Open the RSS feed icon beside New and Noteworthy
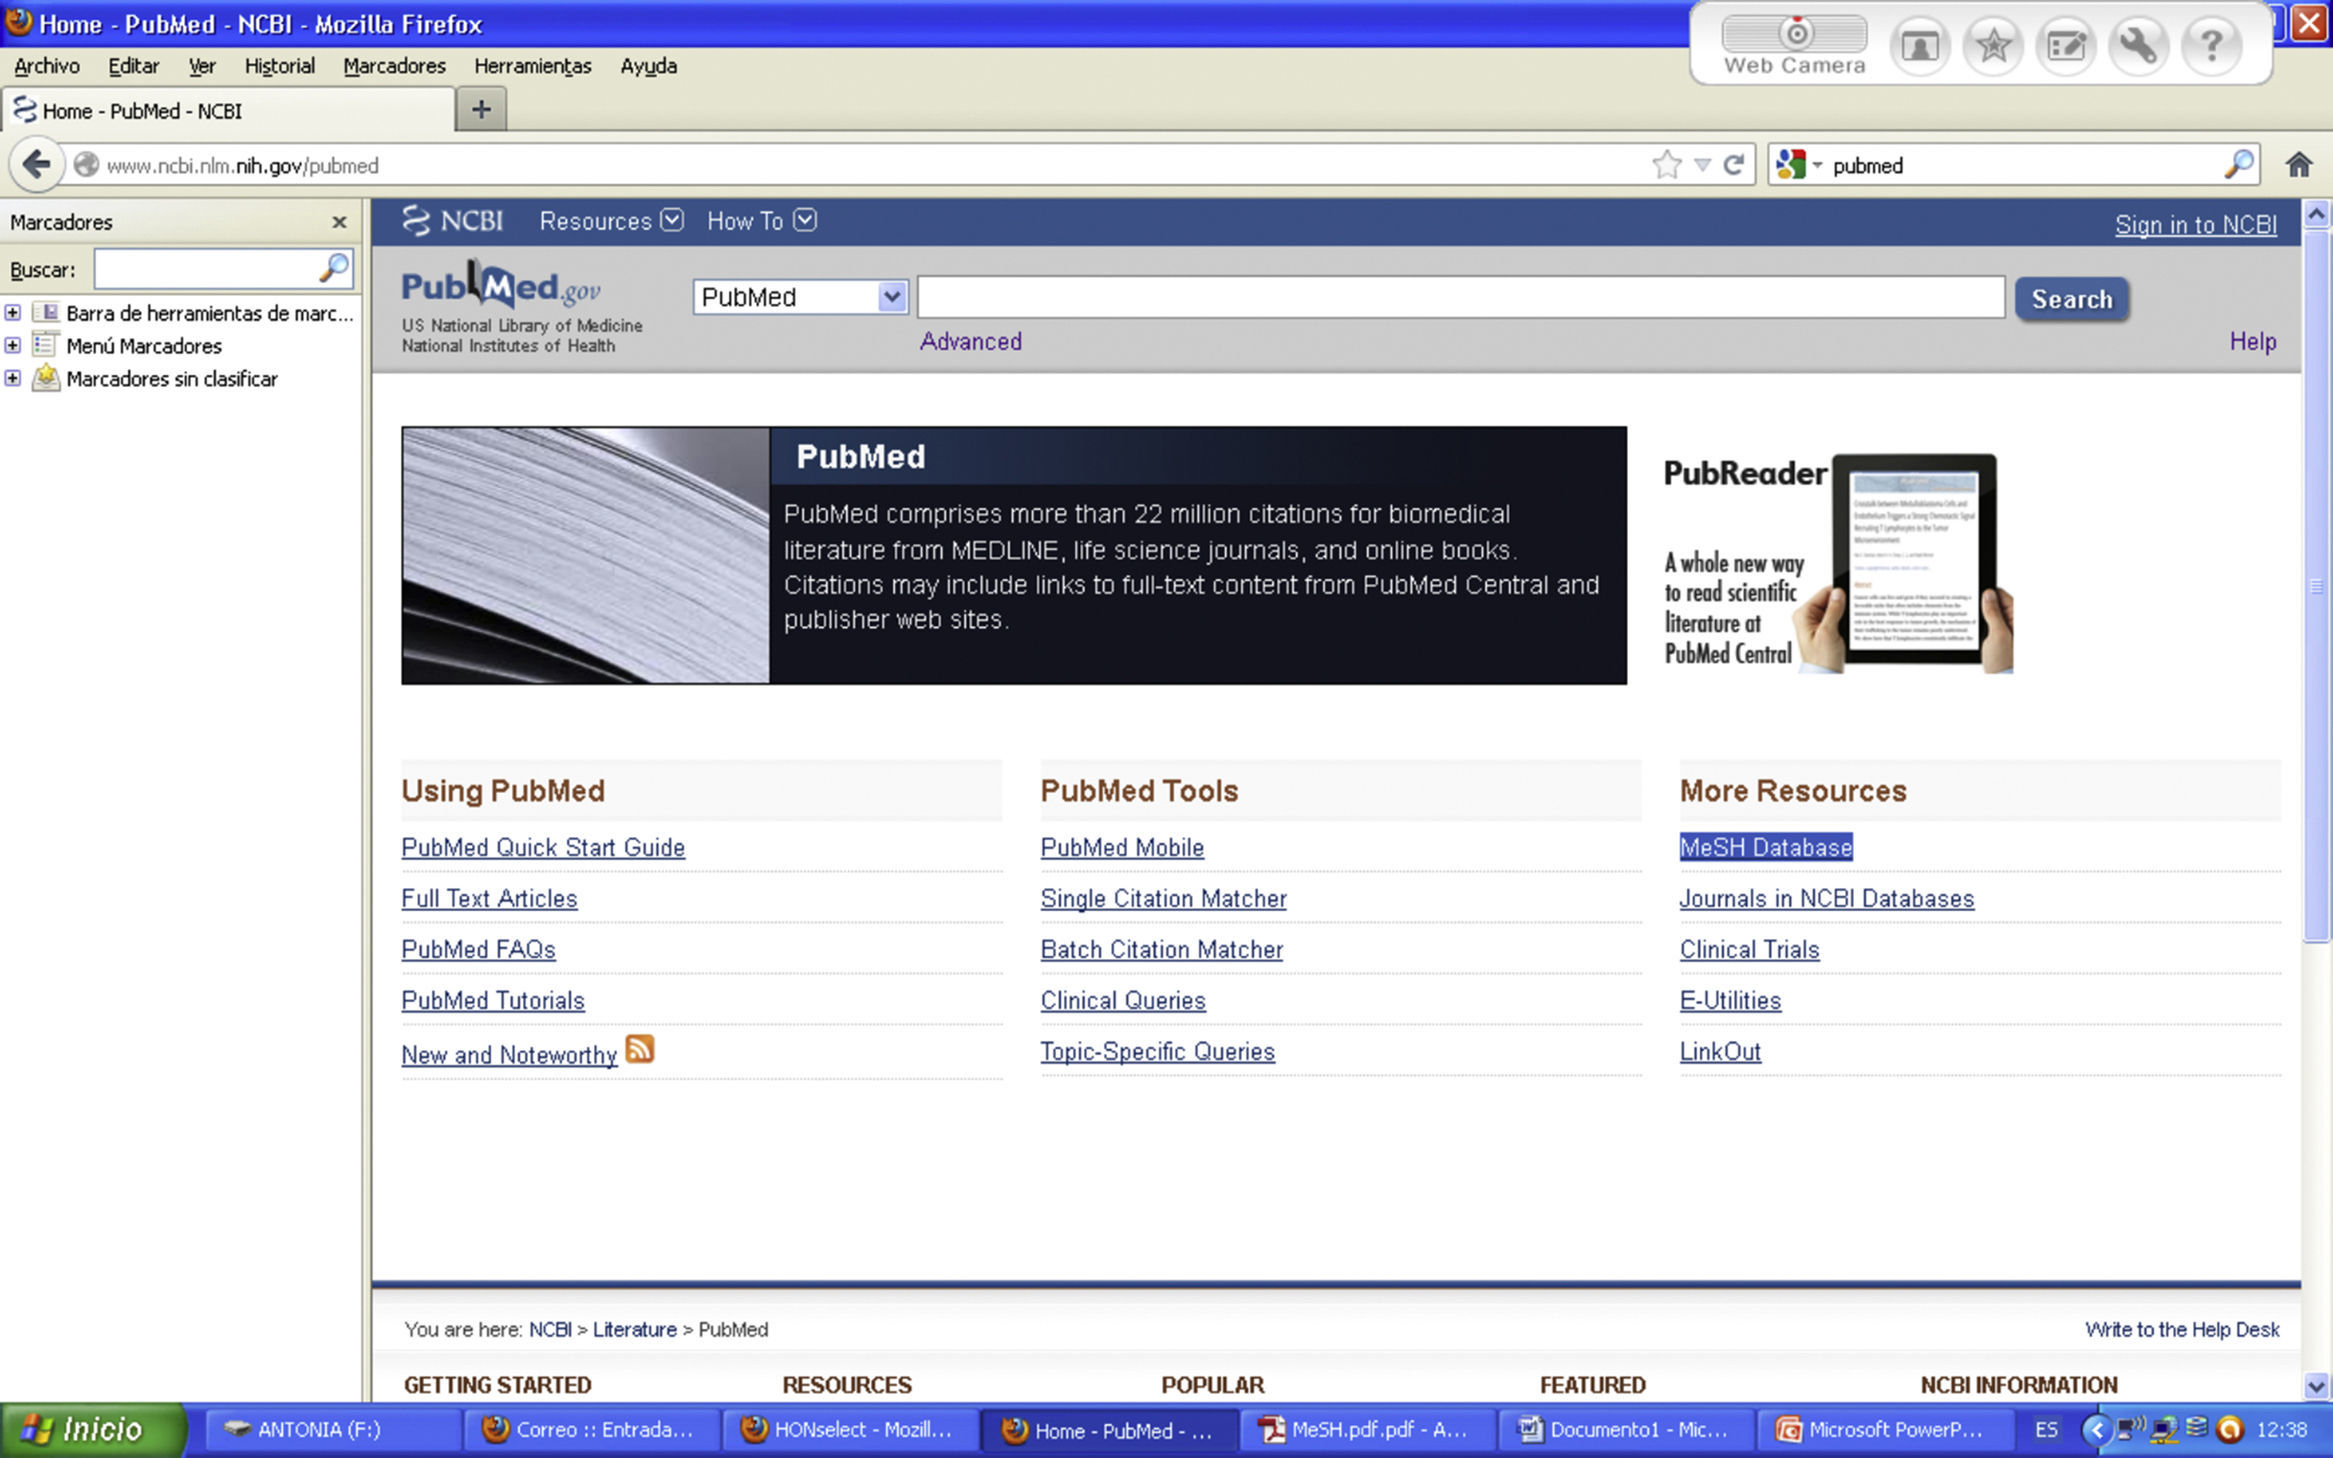2333x1458 pixels. [640, 1049]
